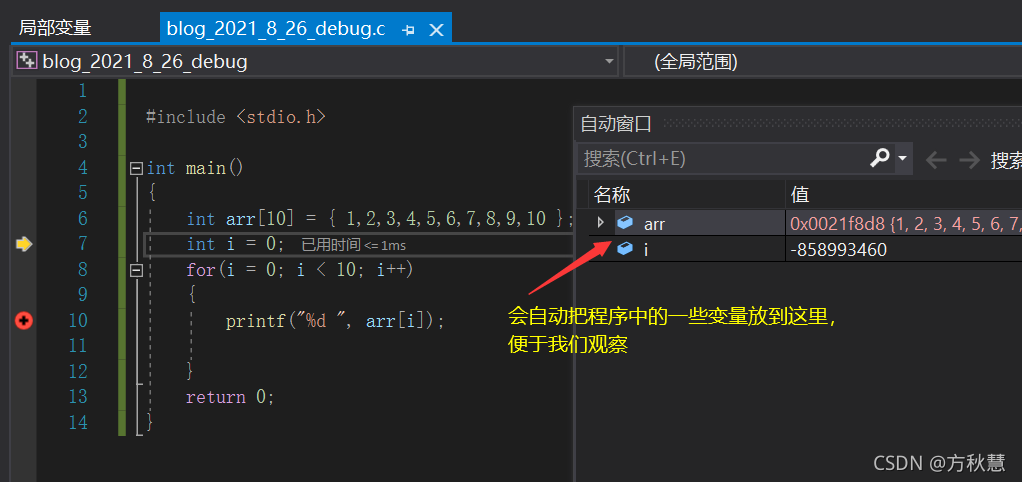Open the blog_2021_8_26_debug project dropdown
The width and height of the screenshot is (1022, 482).
click(x=609, y=61)
